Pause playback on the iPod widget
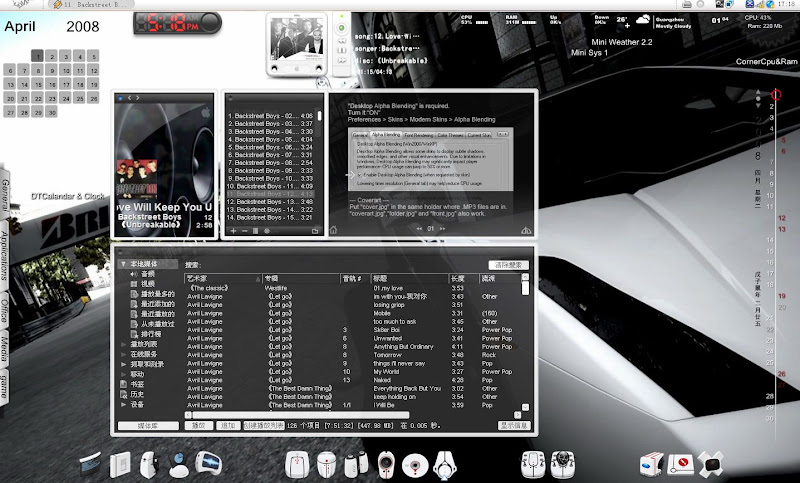The image size is (800, 483). [x=342, y=50]
